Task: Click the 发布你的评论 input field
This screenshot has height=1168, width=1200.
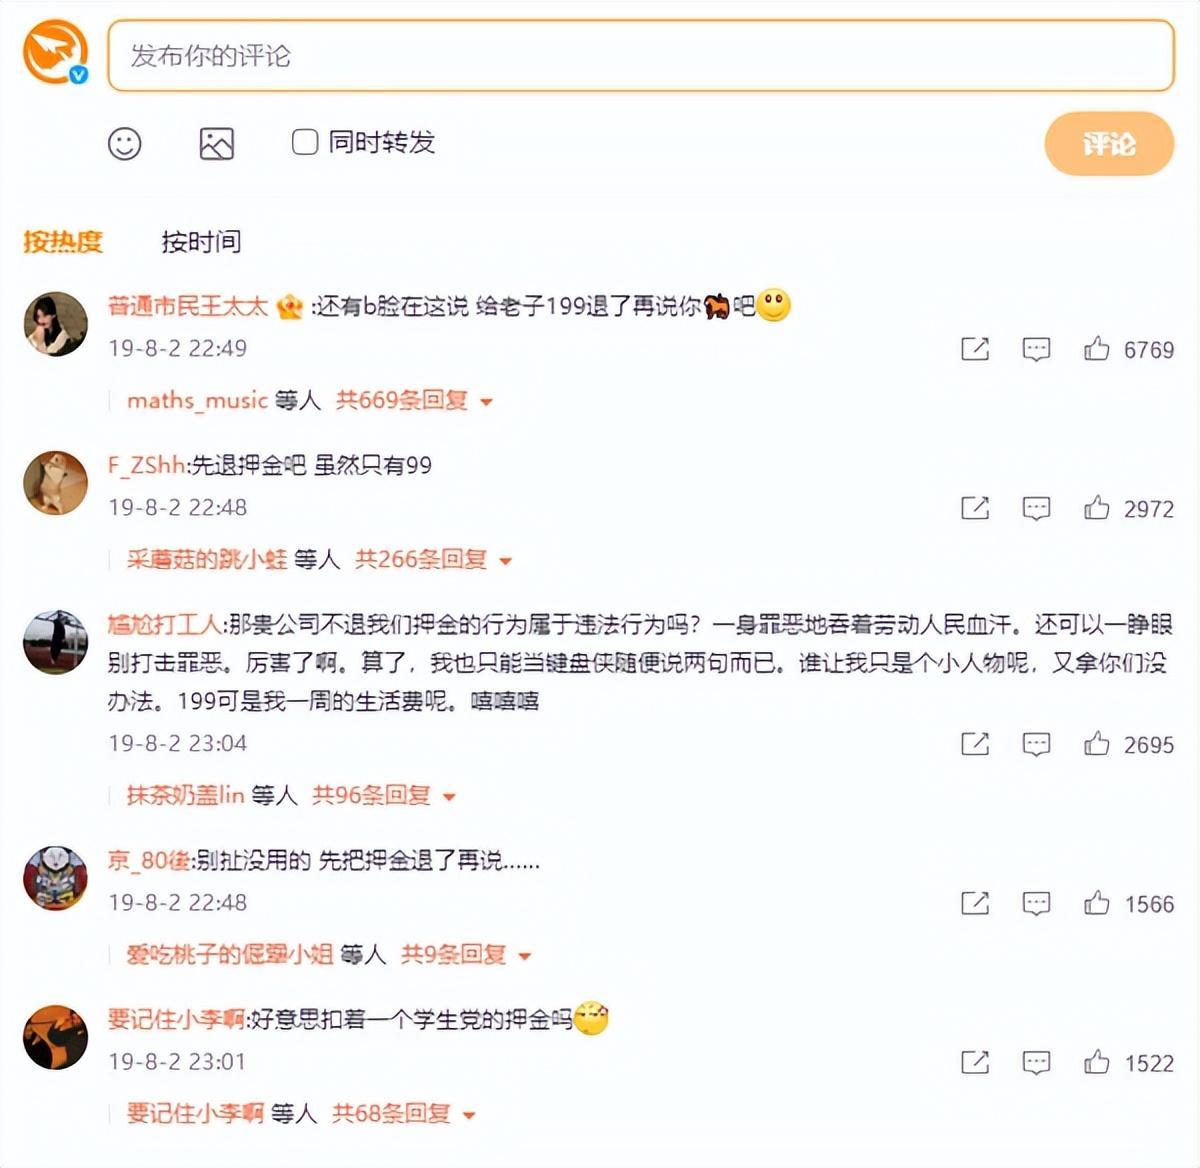Action: click(641, 56)
